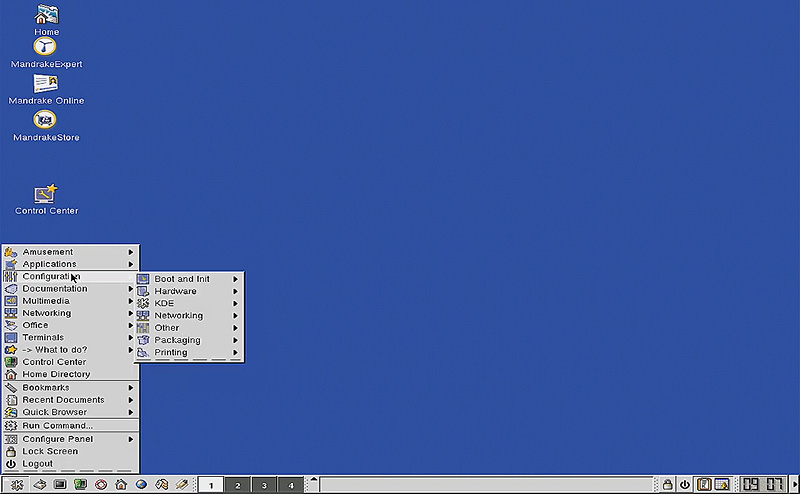The image size is (800, 494).
Task: Launch the globe web browser icon
Action: pyautogui.click(x=141, y=484)
